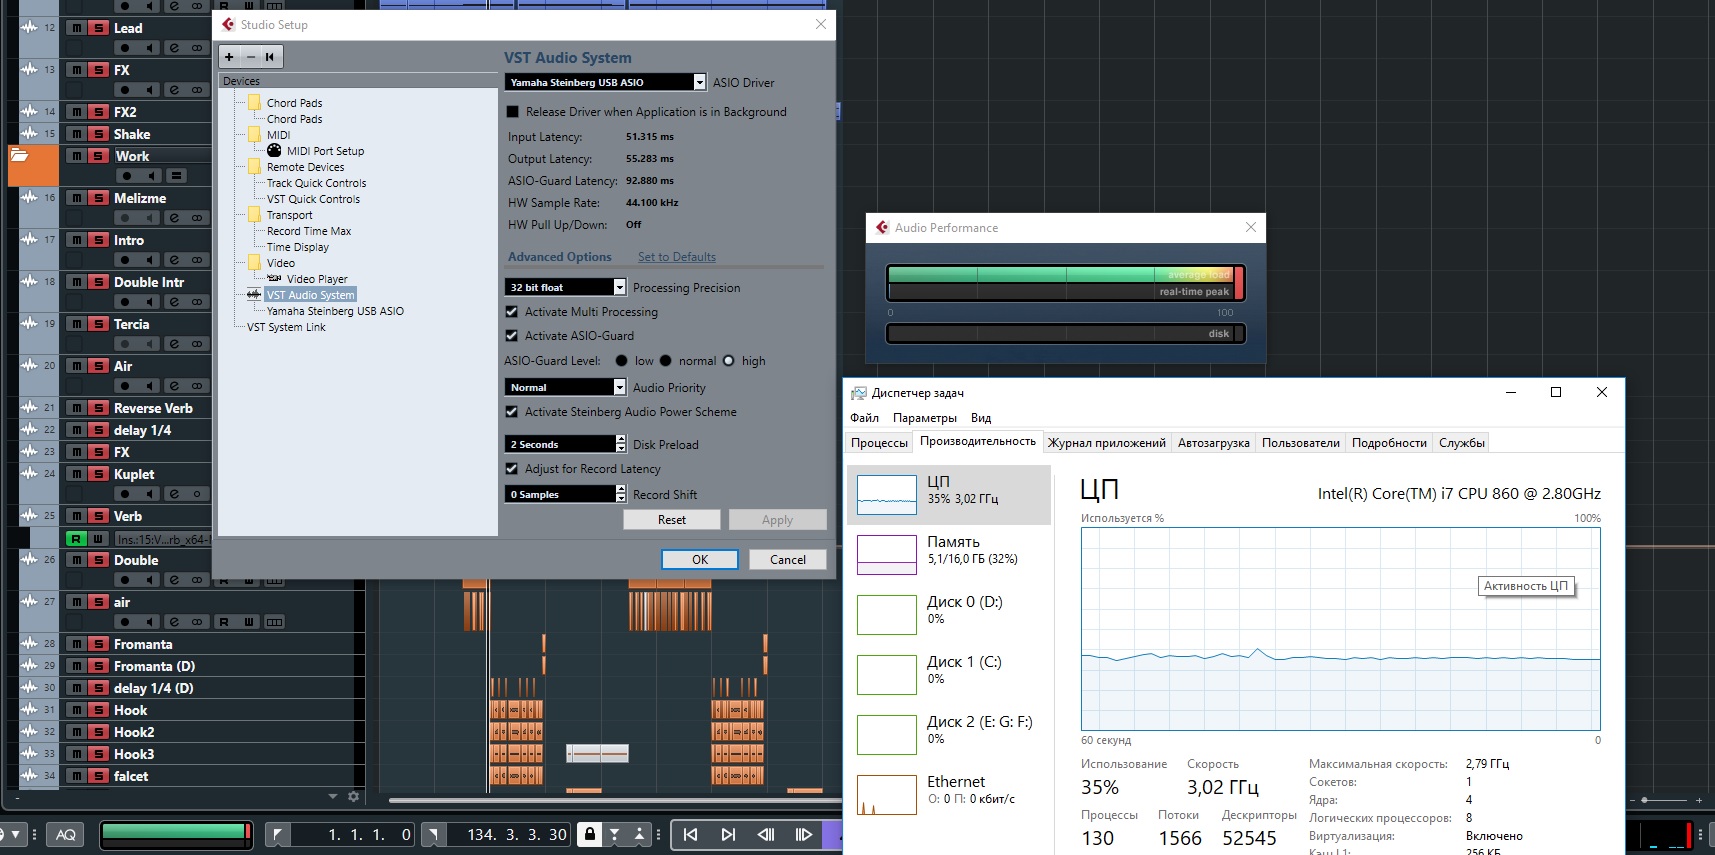This screenshot has height=855, width=1715.
Task: Open Вид menu in Task Manager
Action: pos(981,418)
